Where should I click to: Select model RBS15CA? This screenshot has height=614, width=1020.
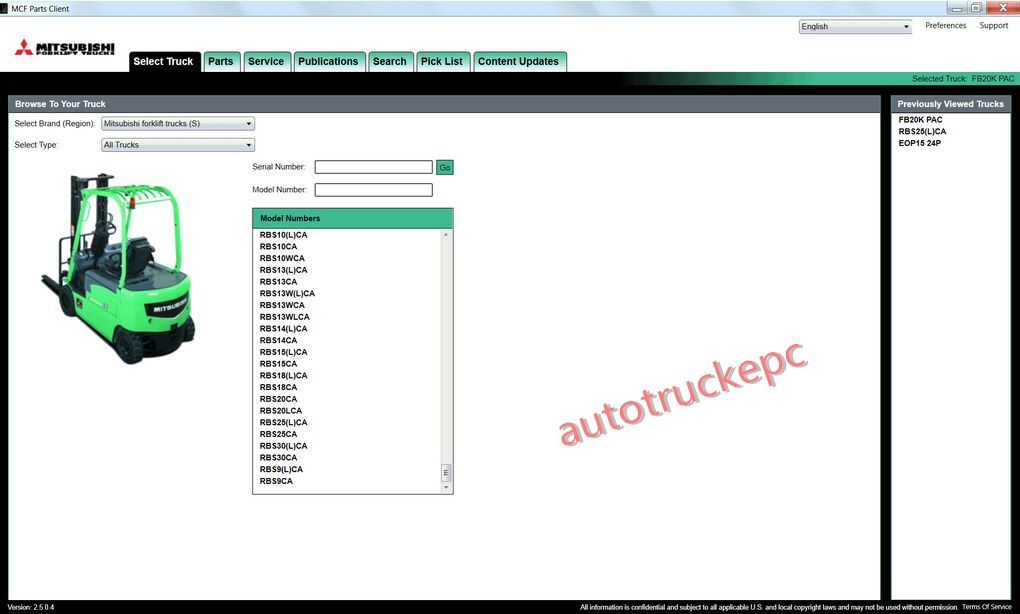[278, 364]
